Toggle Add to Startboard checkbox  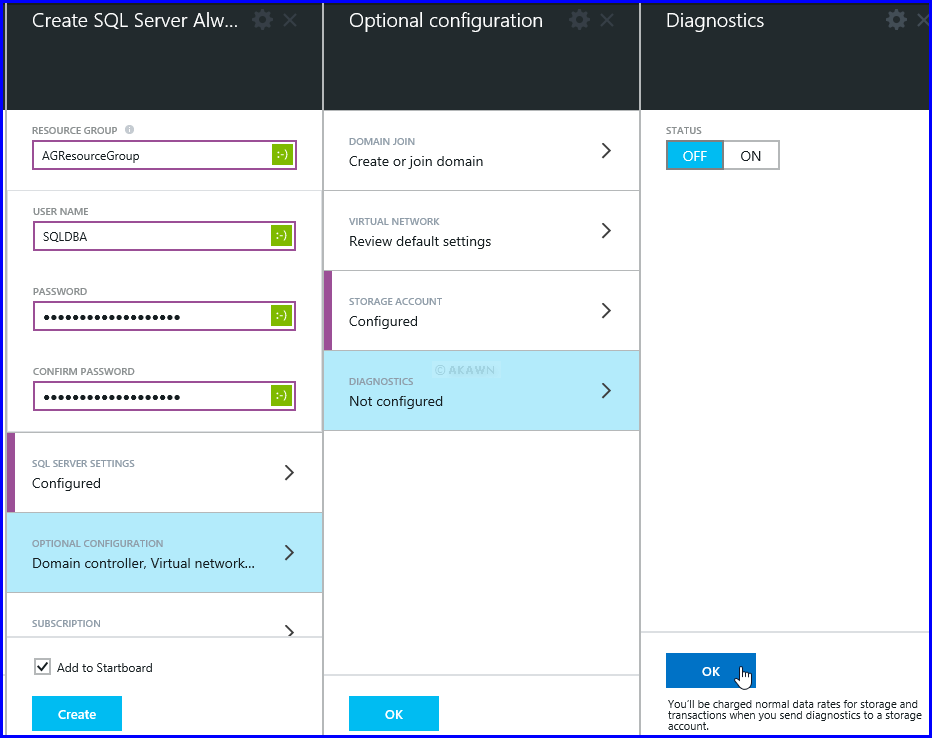click(42, 667)
